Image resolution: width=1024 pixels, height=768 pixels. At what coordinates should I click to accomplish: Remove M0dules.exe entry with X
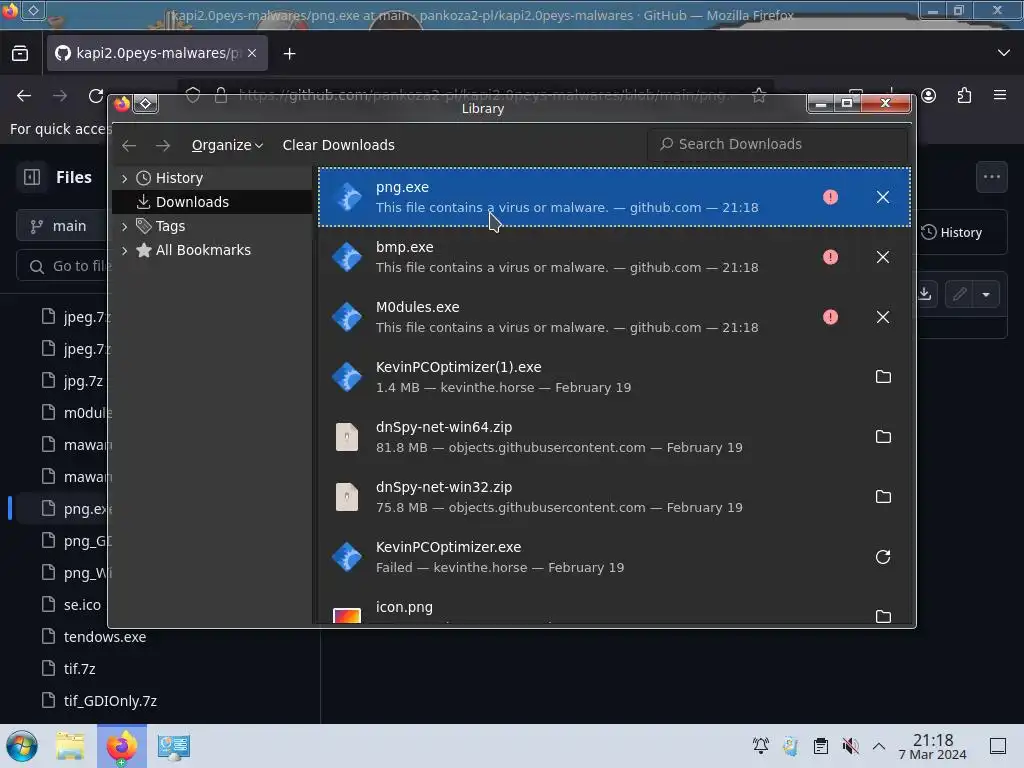(x=882, y=317)
